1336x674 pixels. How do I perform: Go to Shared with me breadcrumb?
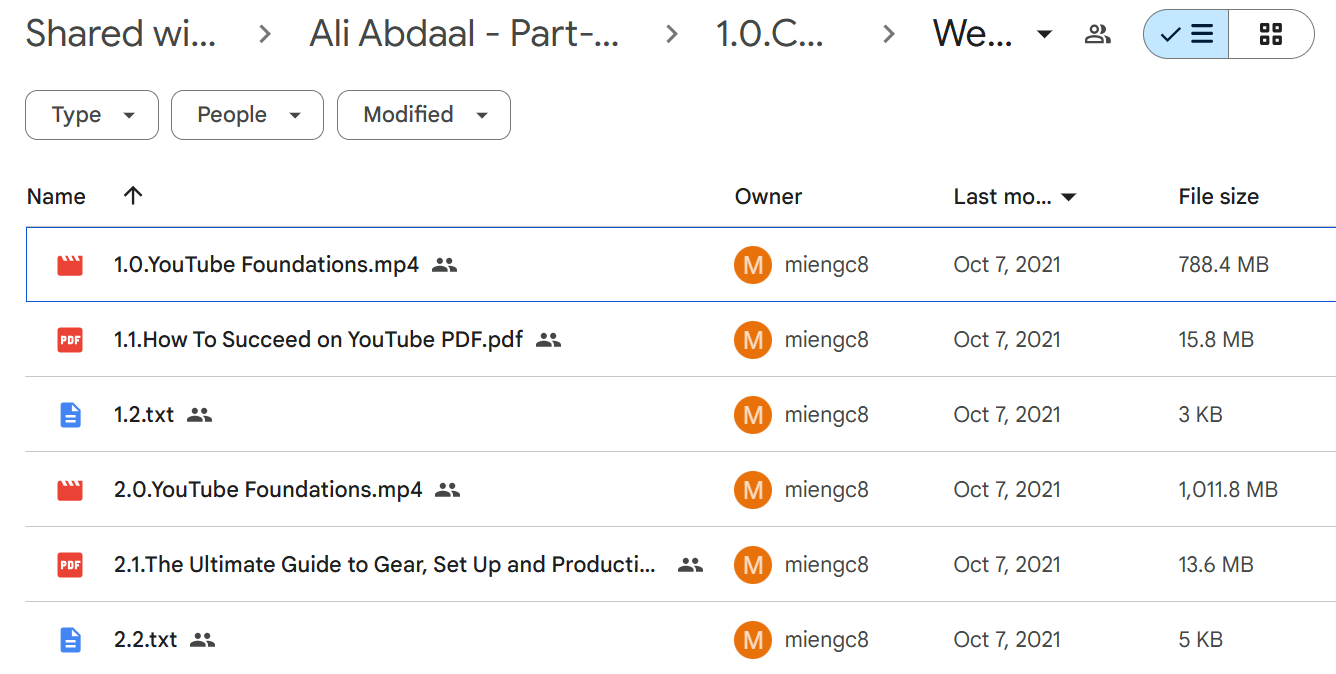120,34
